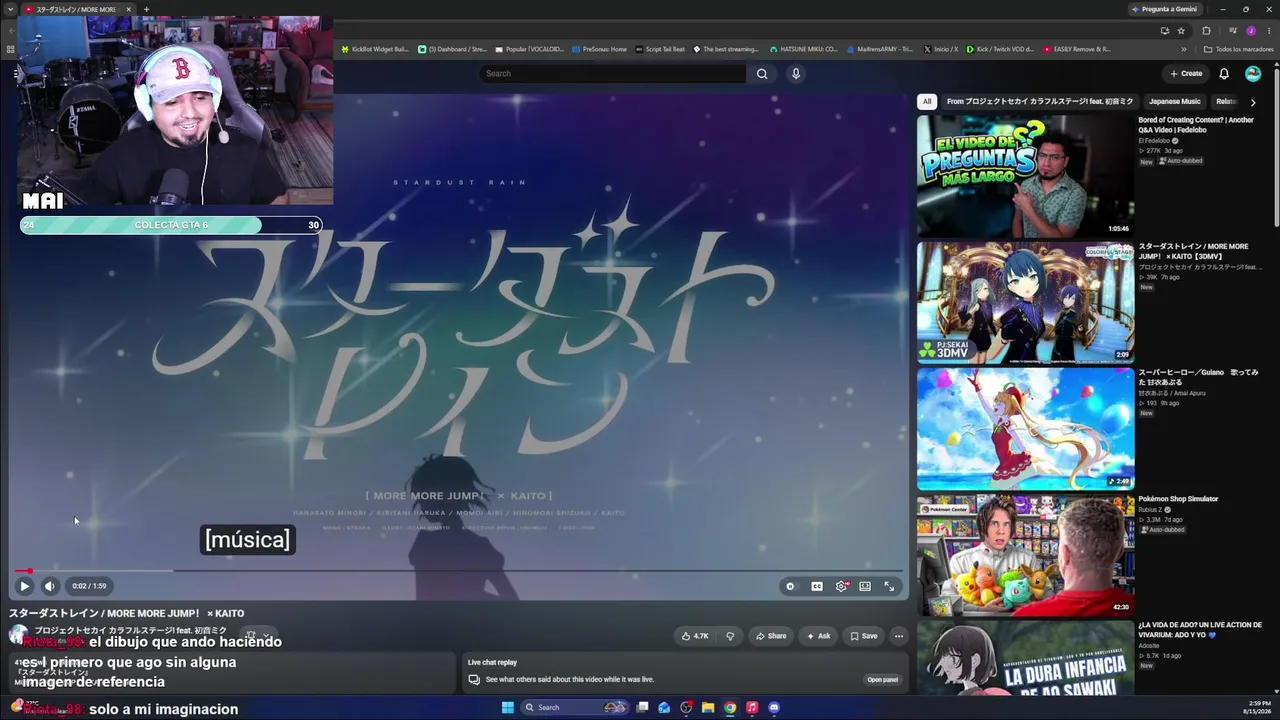Image resolution: width=1280 pixels, height=720 pixels.
Task: Open the taskbar clock showing 2:59 PM
Action: pyautogui.click(x=1257, y=707)
